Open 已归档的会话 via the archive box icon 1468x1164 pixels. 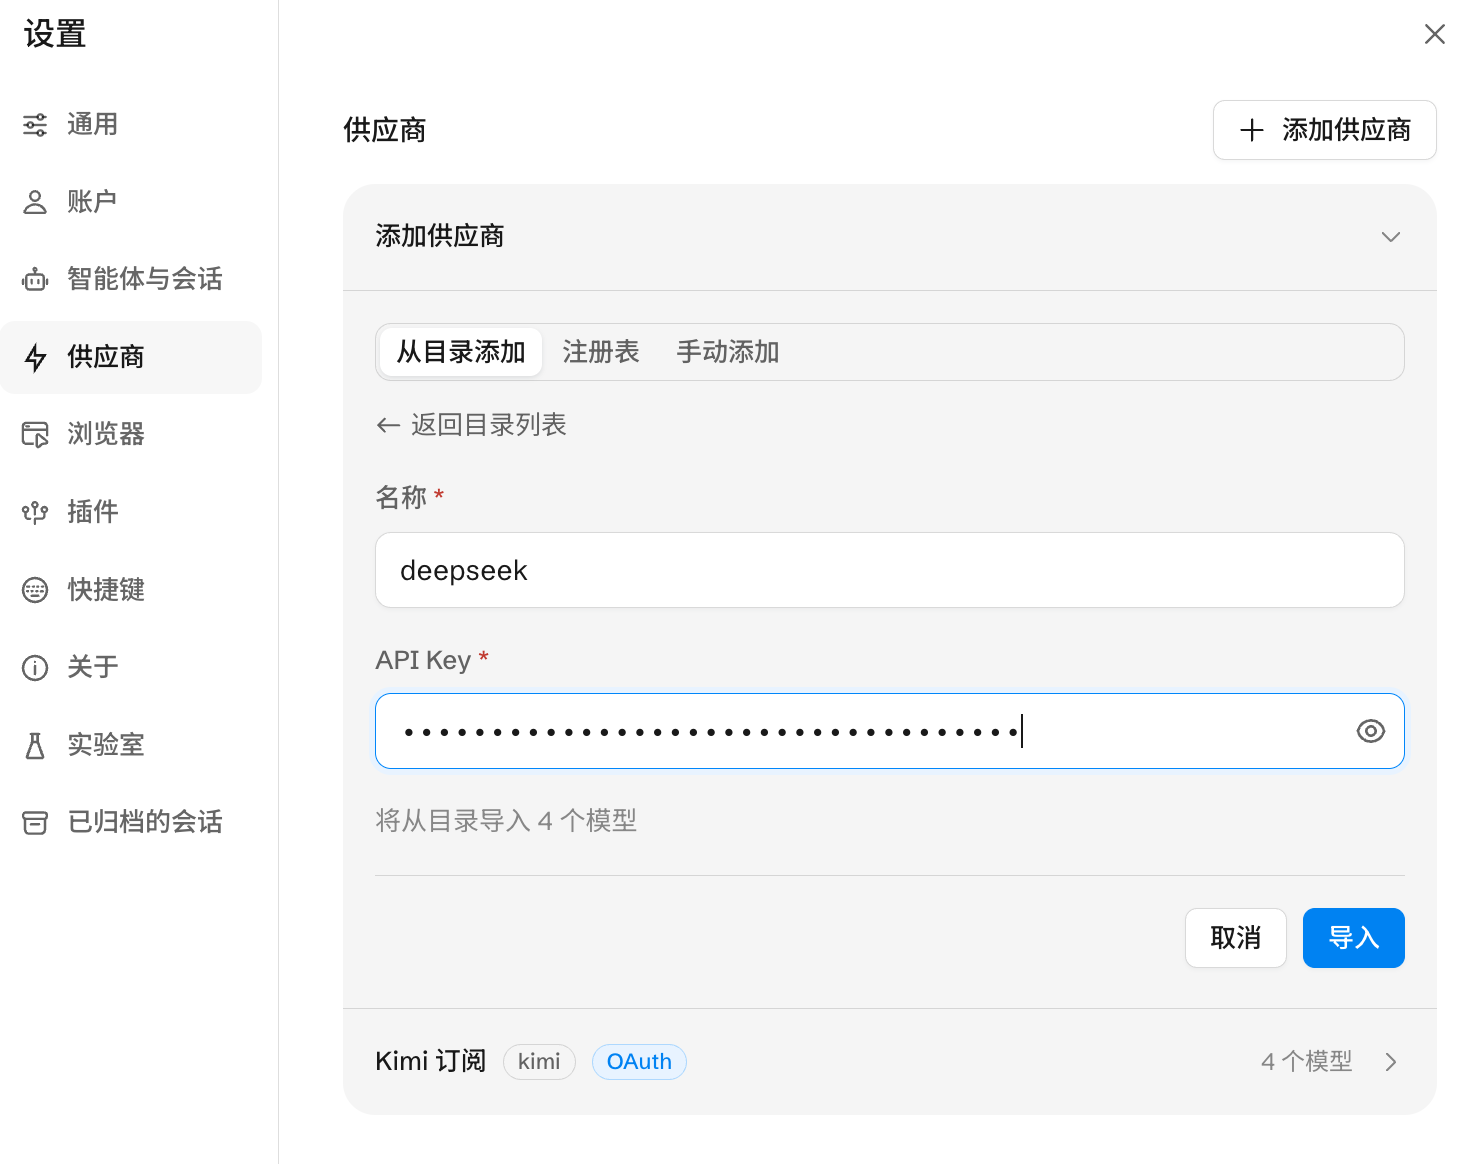pos(35,822)
